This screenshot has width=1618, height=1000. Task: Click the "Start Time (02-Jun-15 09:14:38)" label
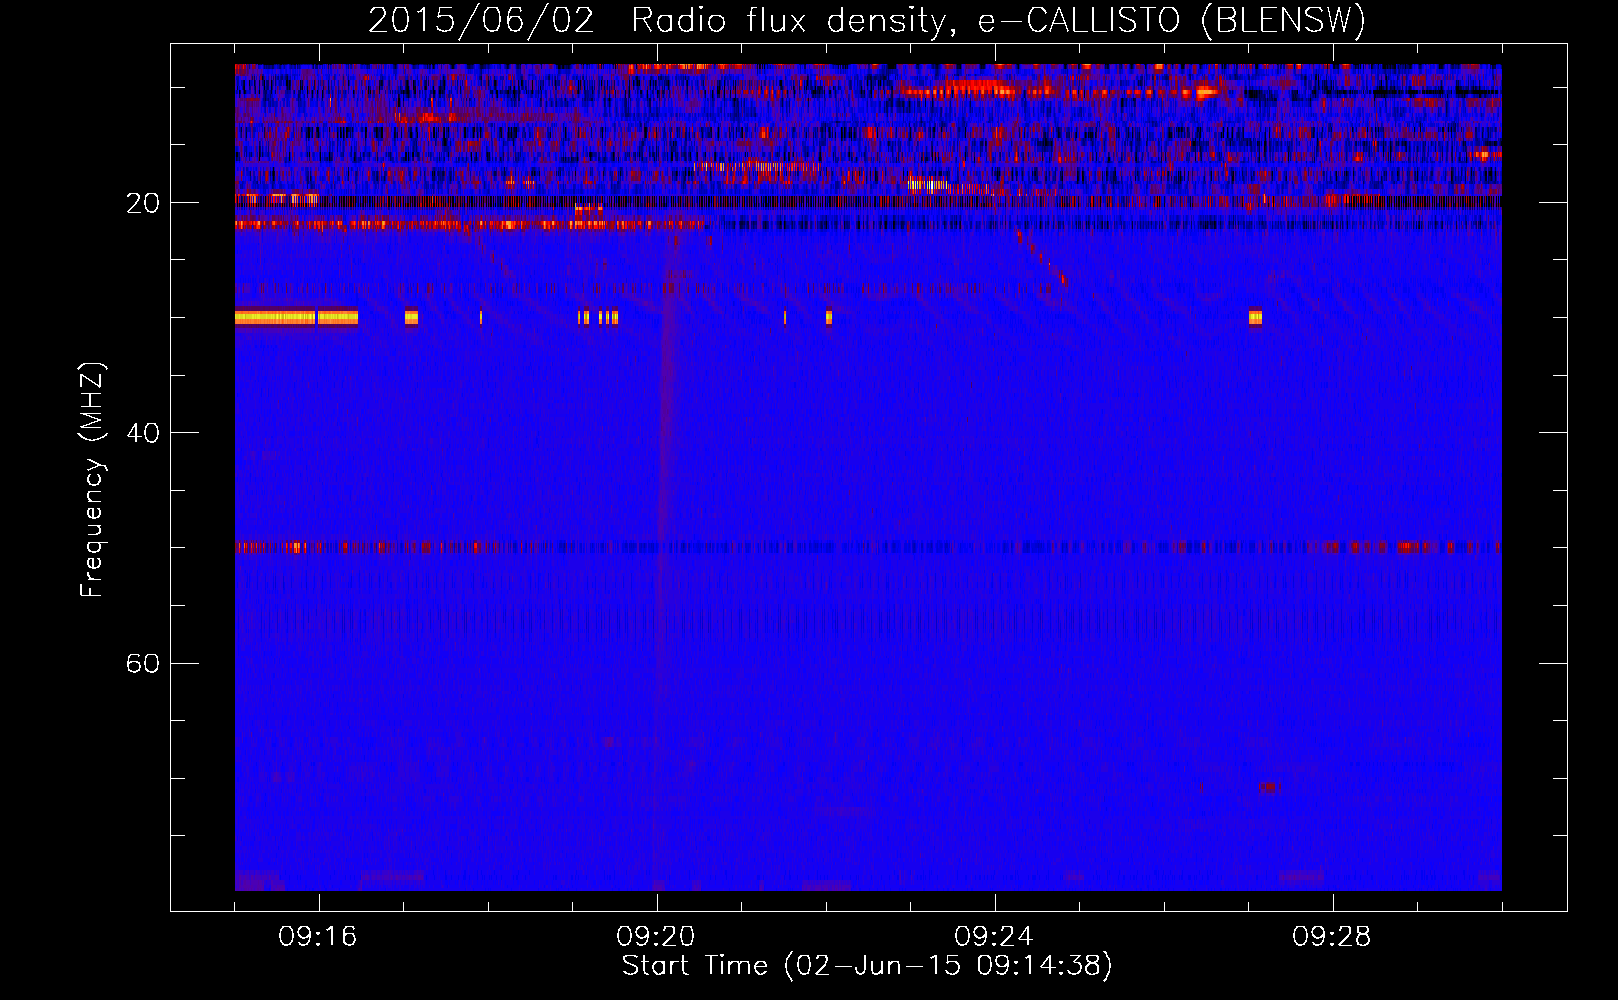tap(867, 966)
